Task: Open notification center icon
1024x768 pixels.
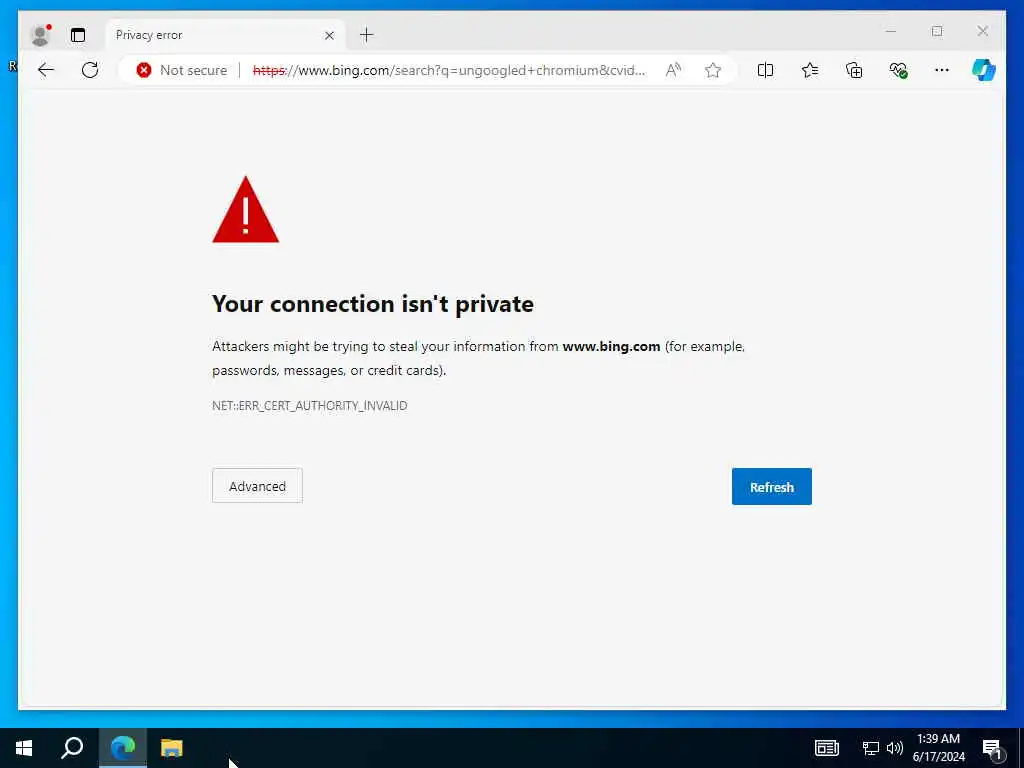Action: click(992, 748)
